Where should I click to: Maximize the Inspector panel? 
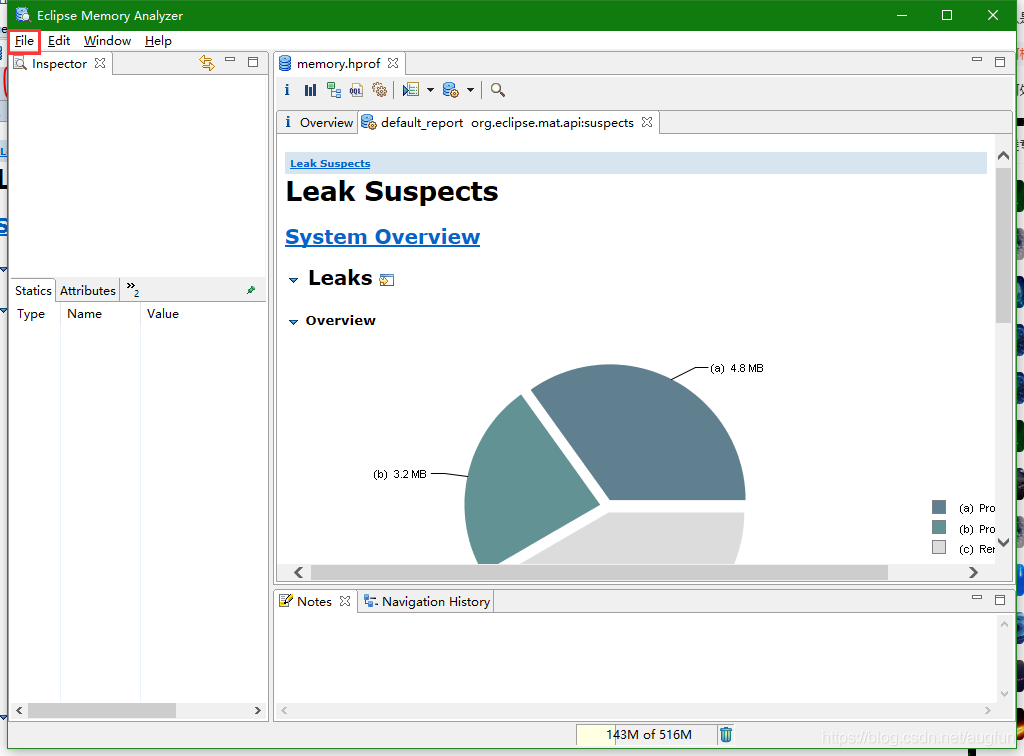click(x=253, y=62)
